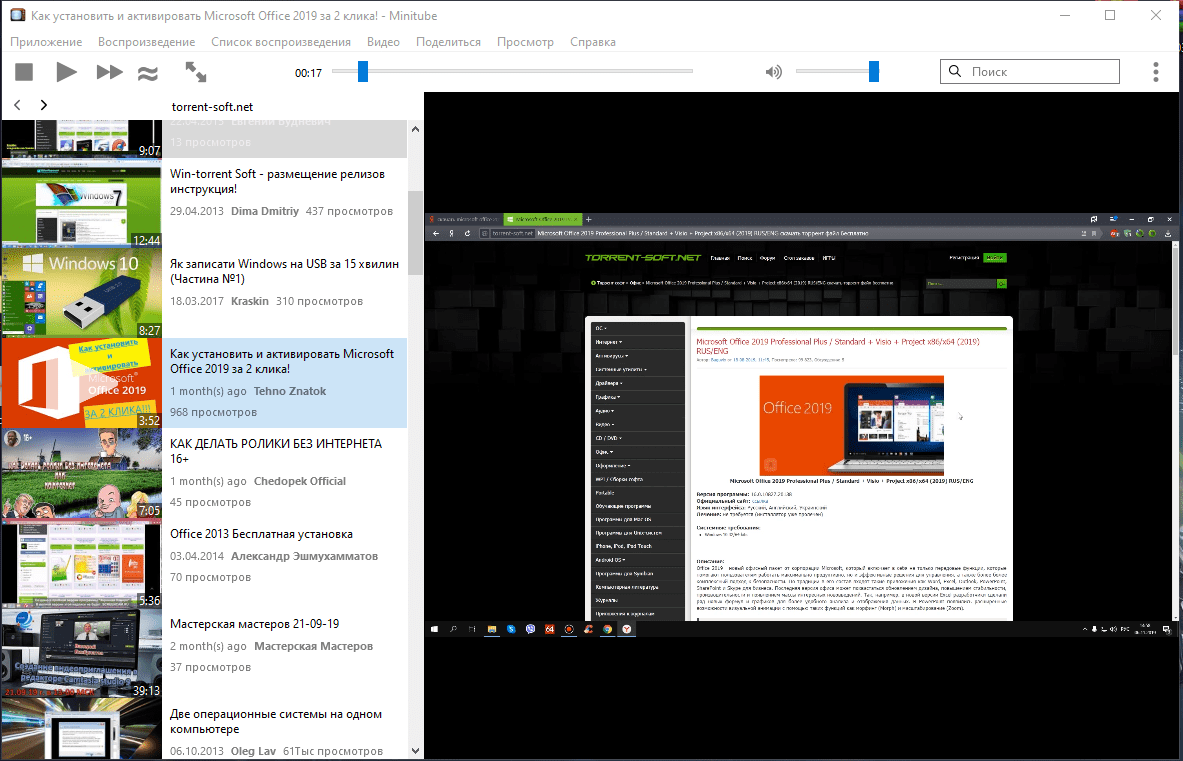
Task: Open 'КАК ДЕЛАТЬ РОЛИКИ БЕЗ ИНТЕРНЕТА' title
Action: (275, 451)
